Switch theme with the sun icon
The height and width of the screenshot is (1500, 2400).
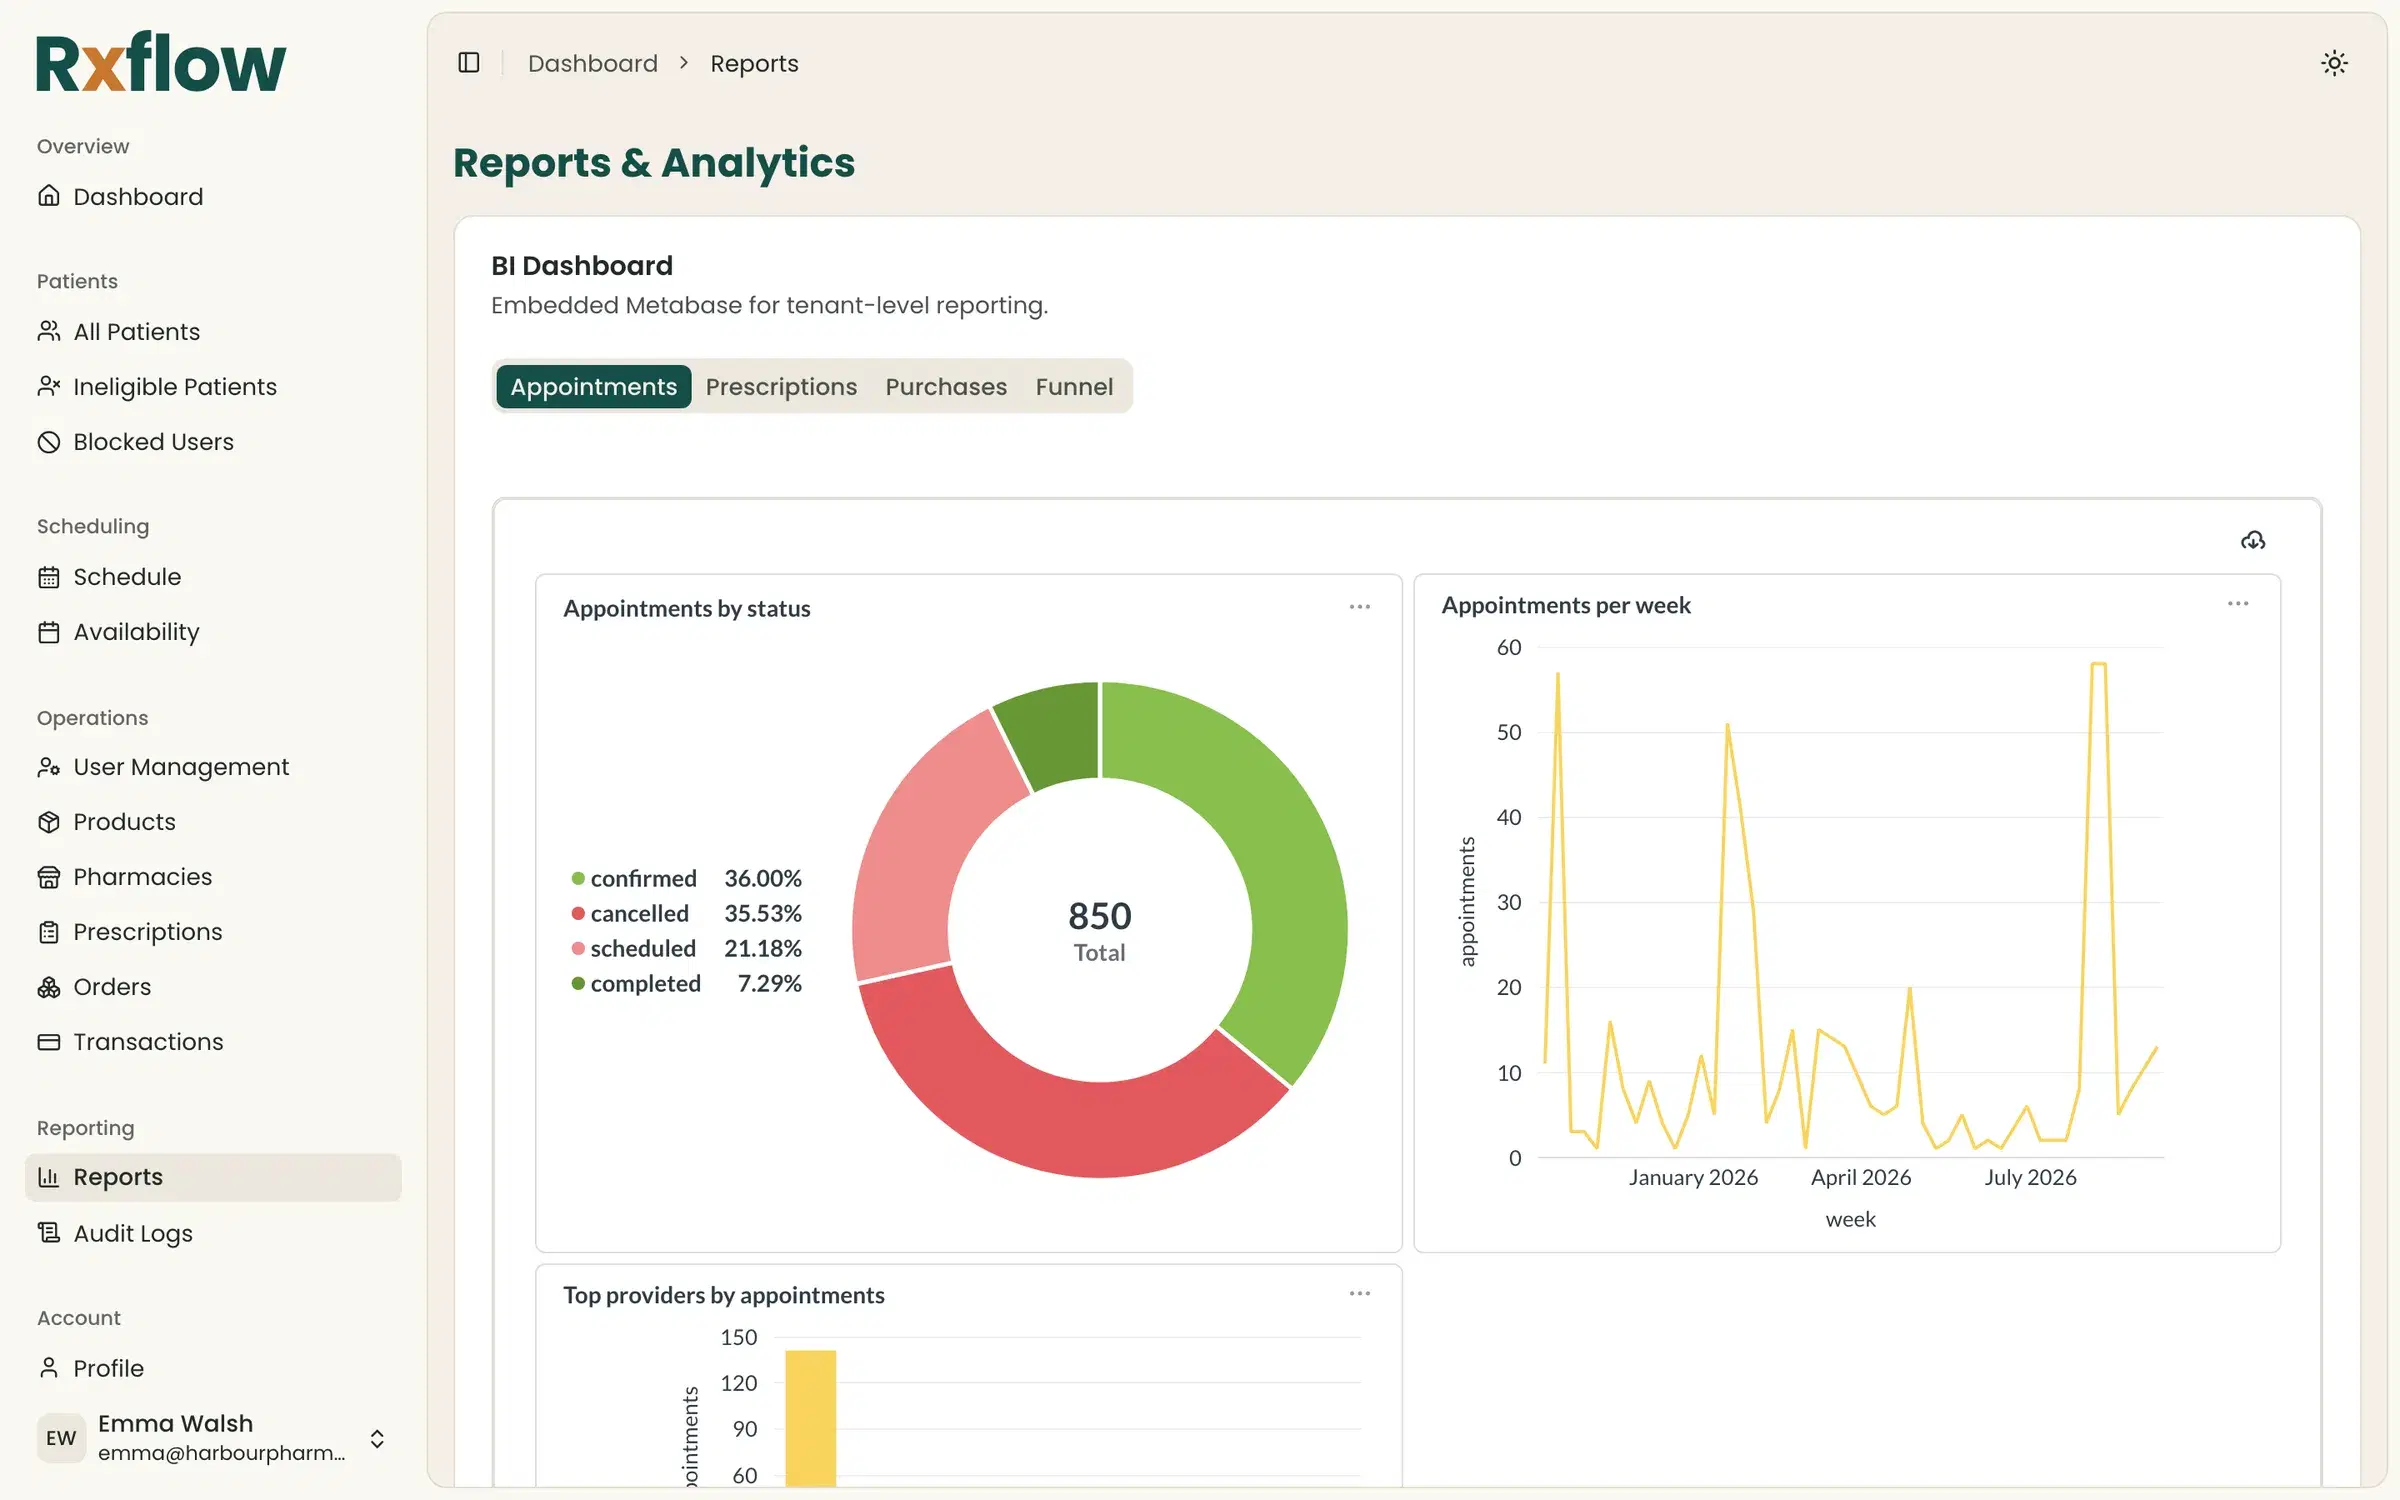[x=2334, y=63]
